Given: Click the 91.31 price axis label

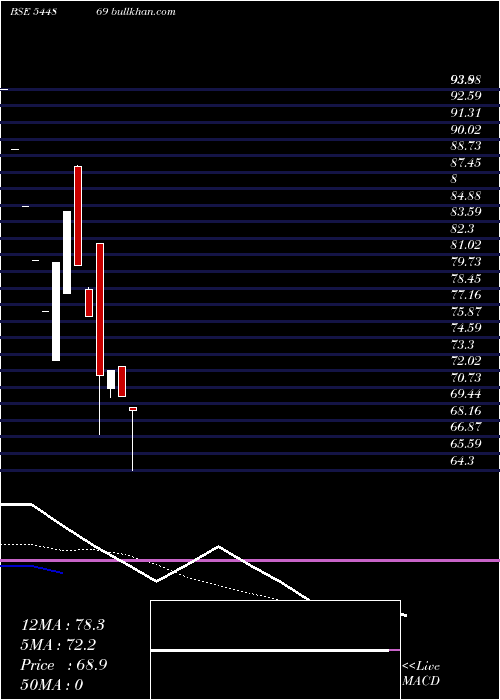Looking at the screenshot, I should (466, 113).
